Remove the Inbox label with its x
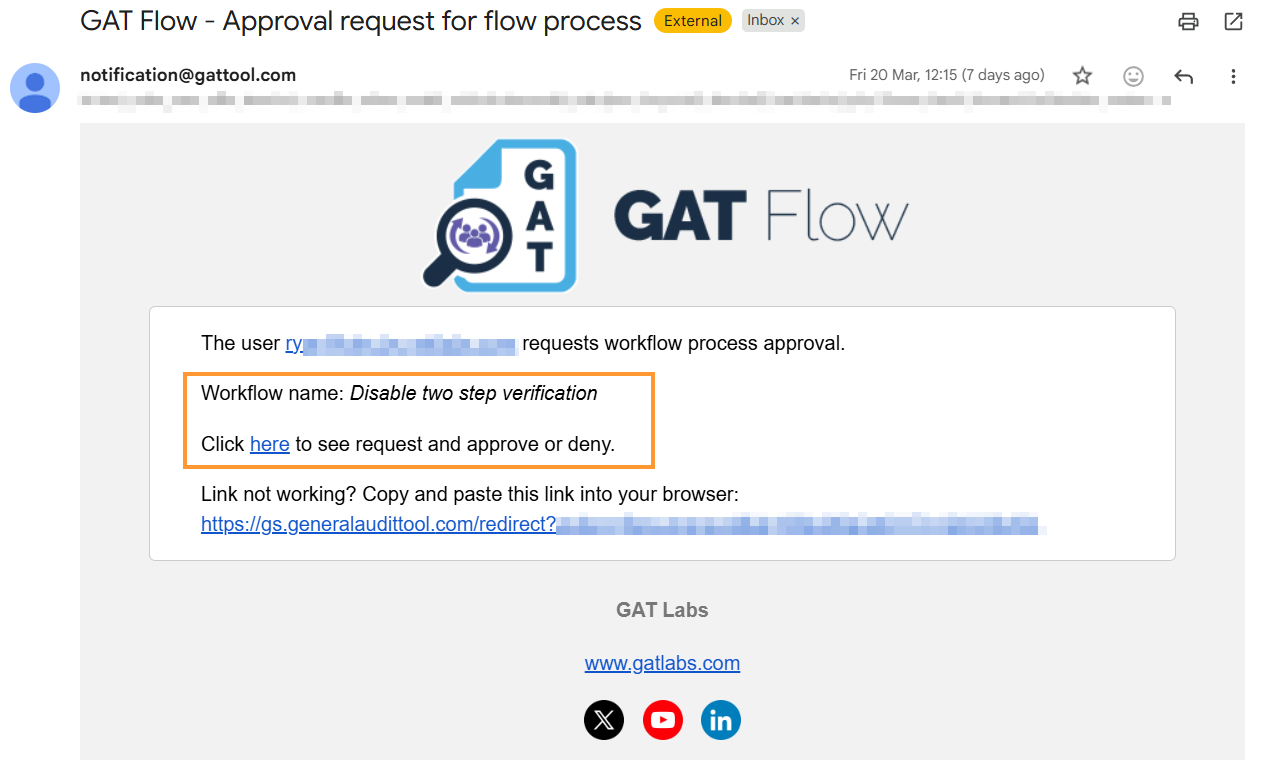Screen dimensions: 1277x783 coord(795,20)
